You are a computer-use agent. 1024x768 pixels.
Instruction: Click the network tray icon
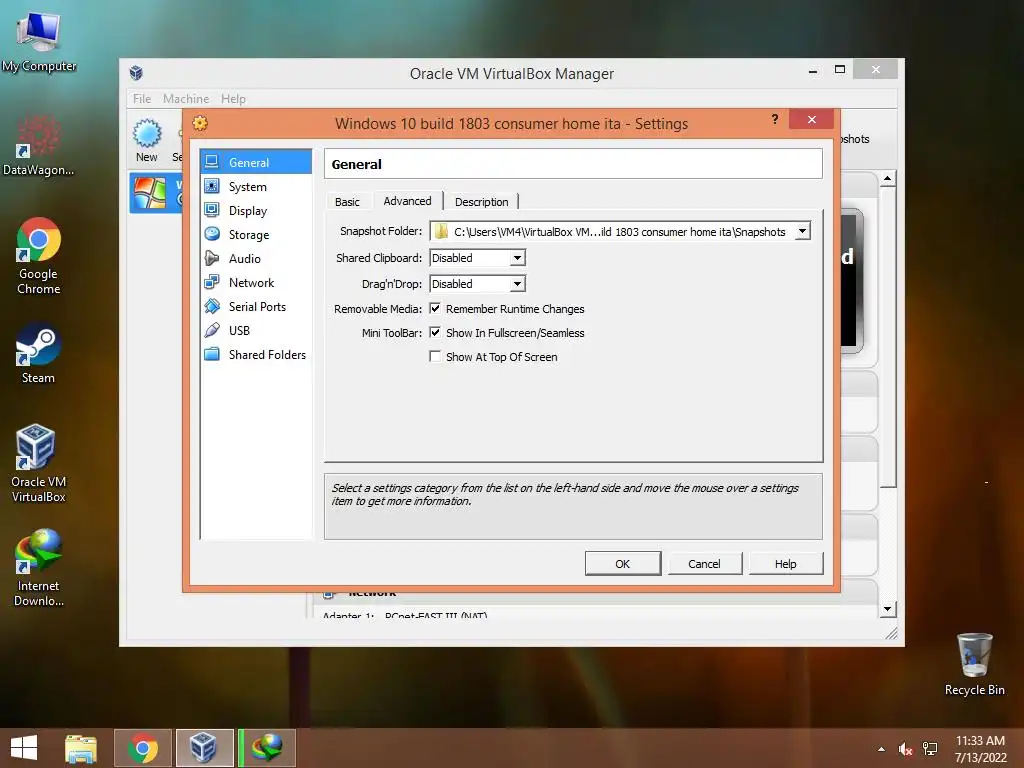[930, 749]
